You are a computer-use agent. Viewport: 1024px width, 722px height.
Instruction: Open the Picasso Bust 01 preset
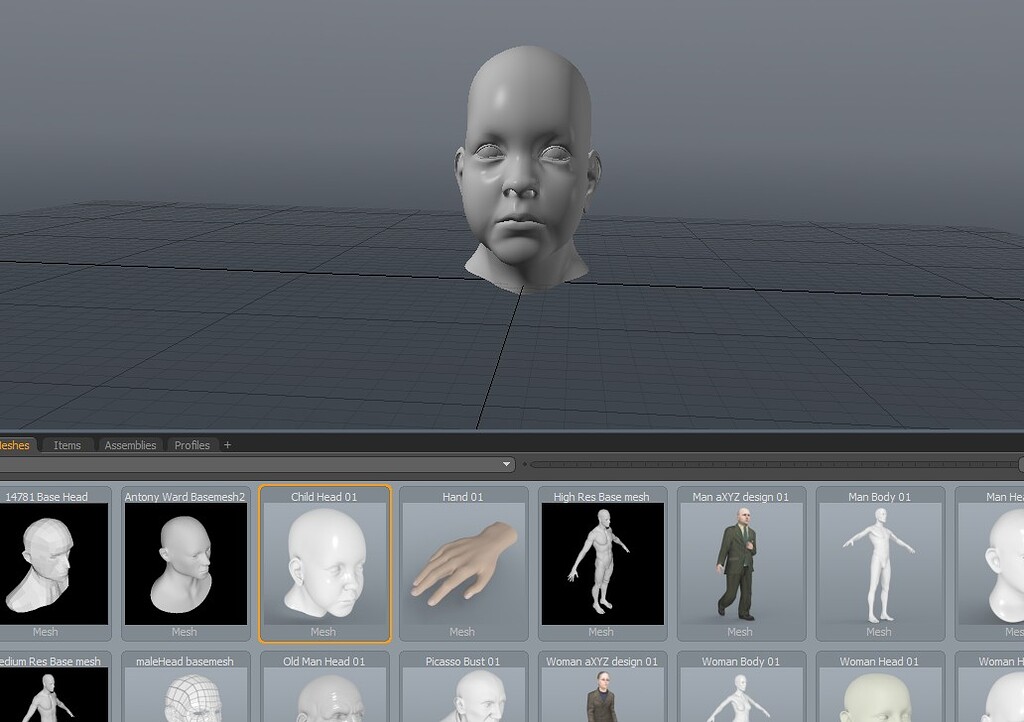click(462, 695)
